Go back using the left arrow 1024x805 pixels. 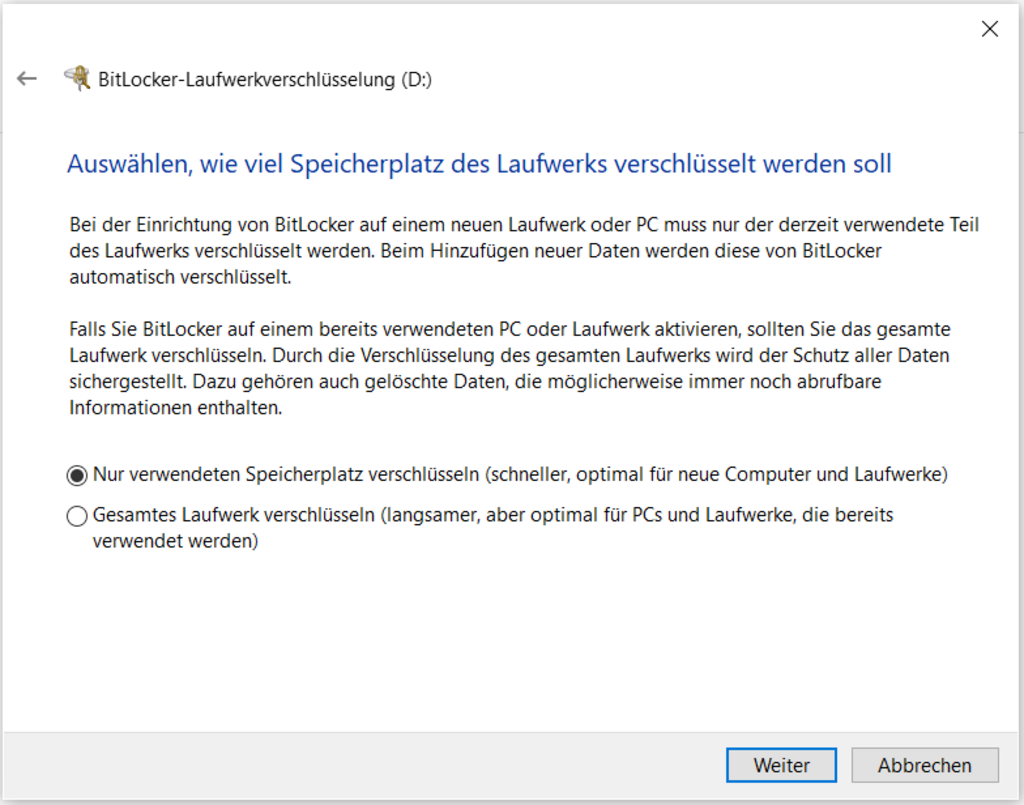click(27, 79)
